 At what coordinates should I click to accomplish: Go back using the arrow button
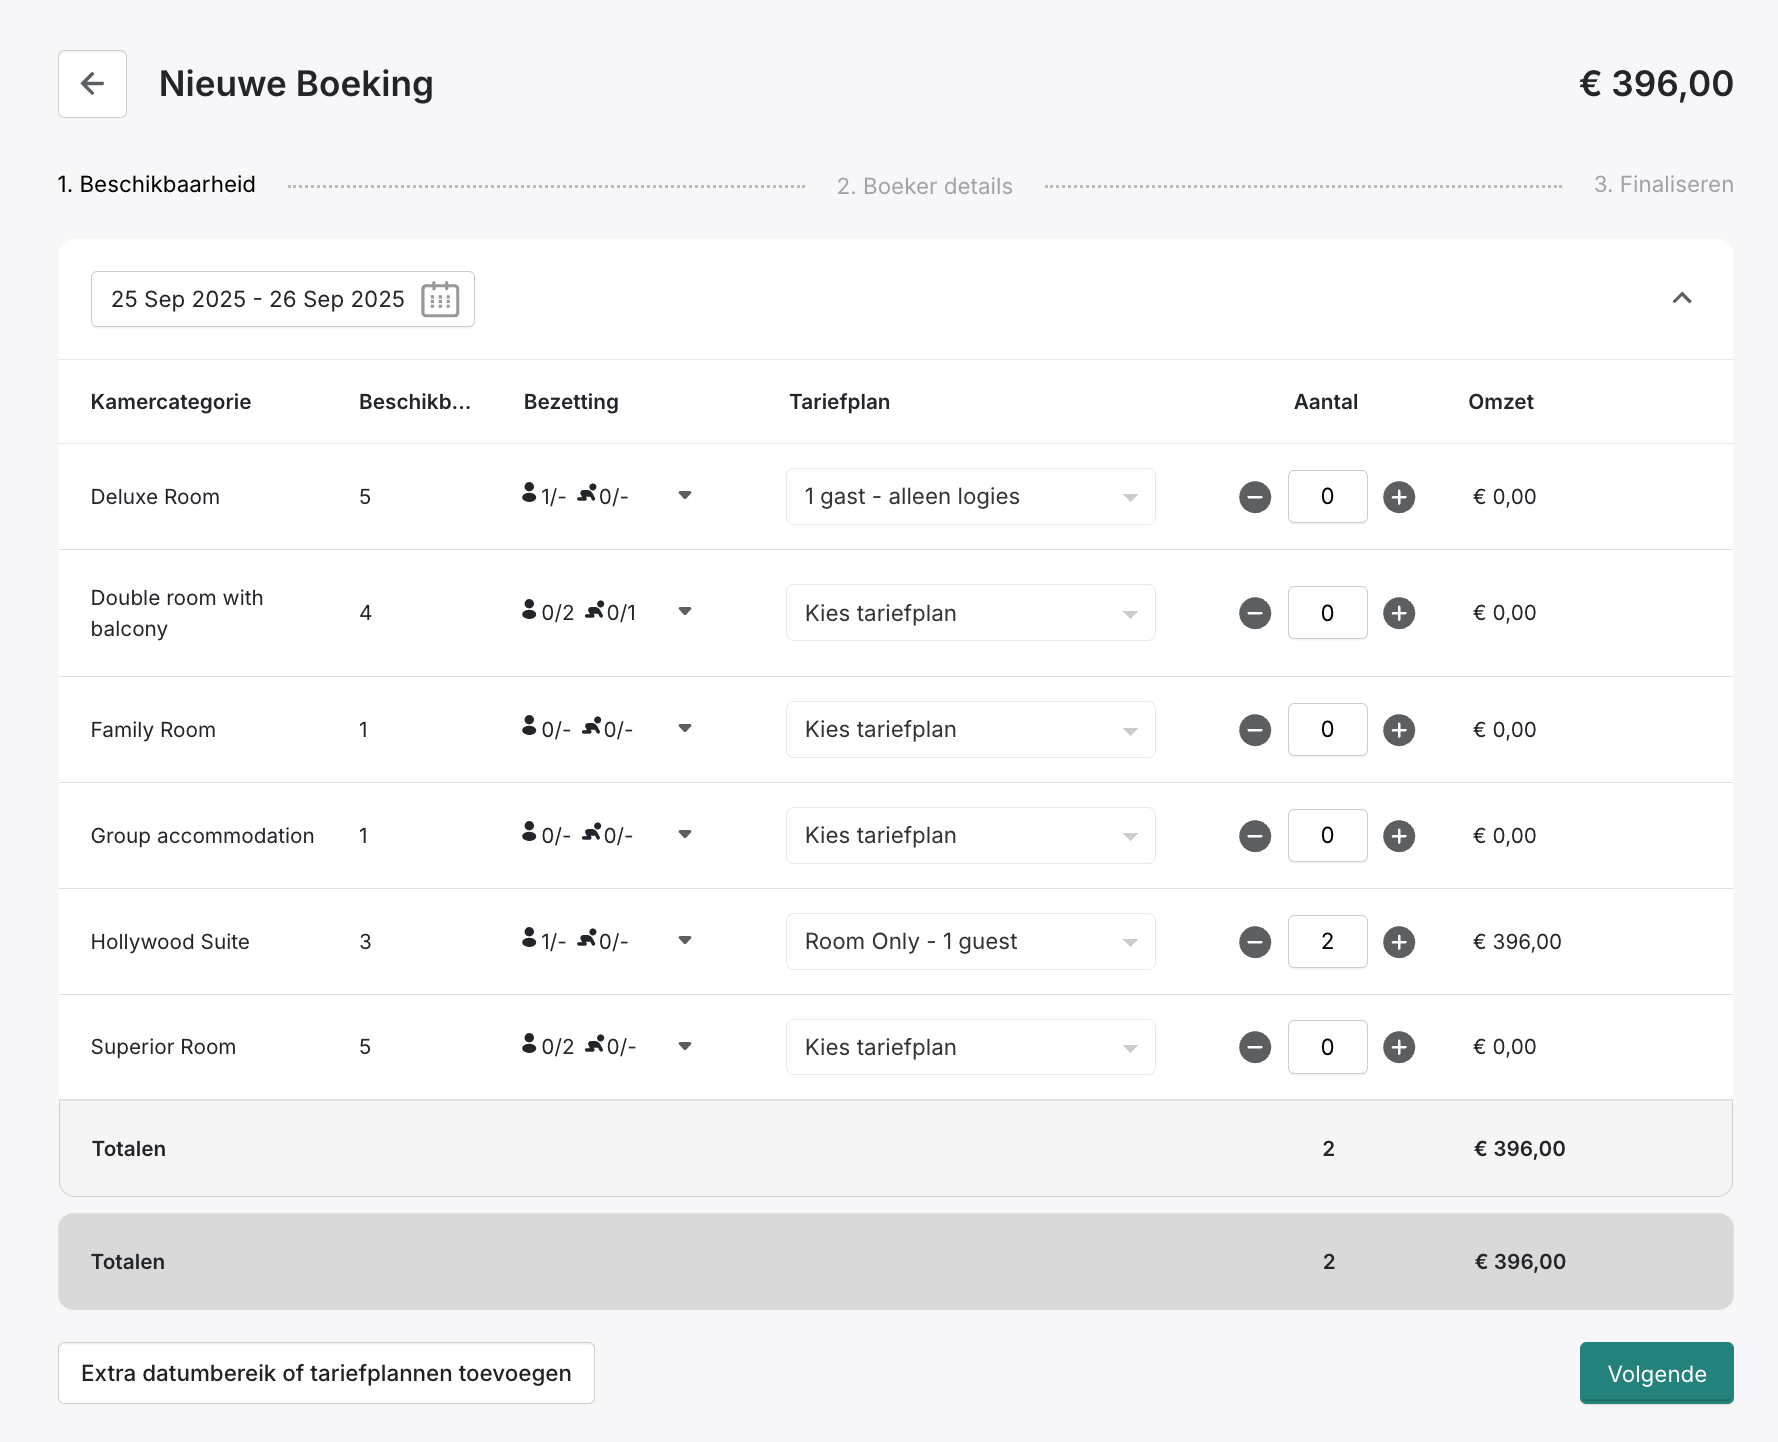pos(92,84)
